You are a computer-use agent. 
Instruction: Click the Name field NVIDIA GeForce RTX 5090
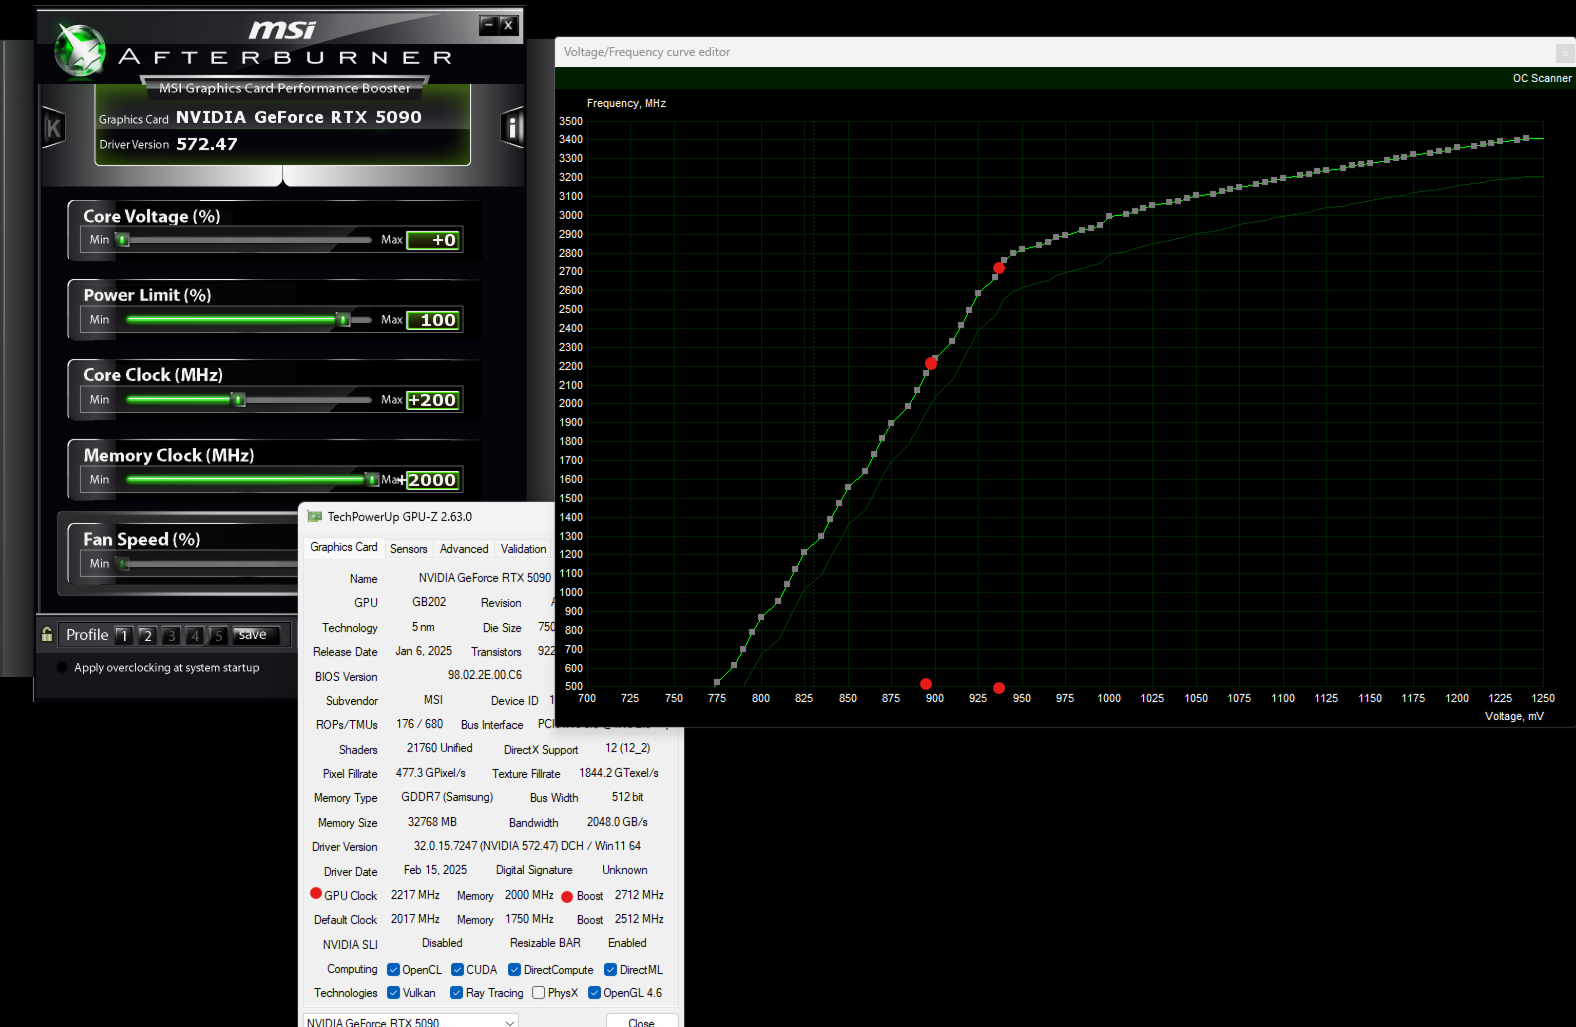tap(484, 578)
